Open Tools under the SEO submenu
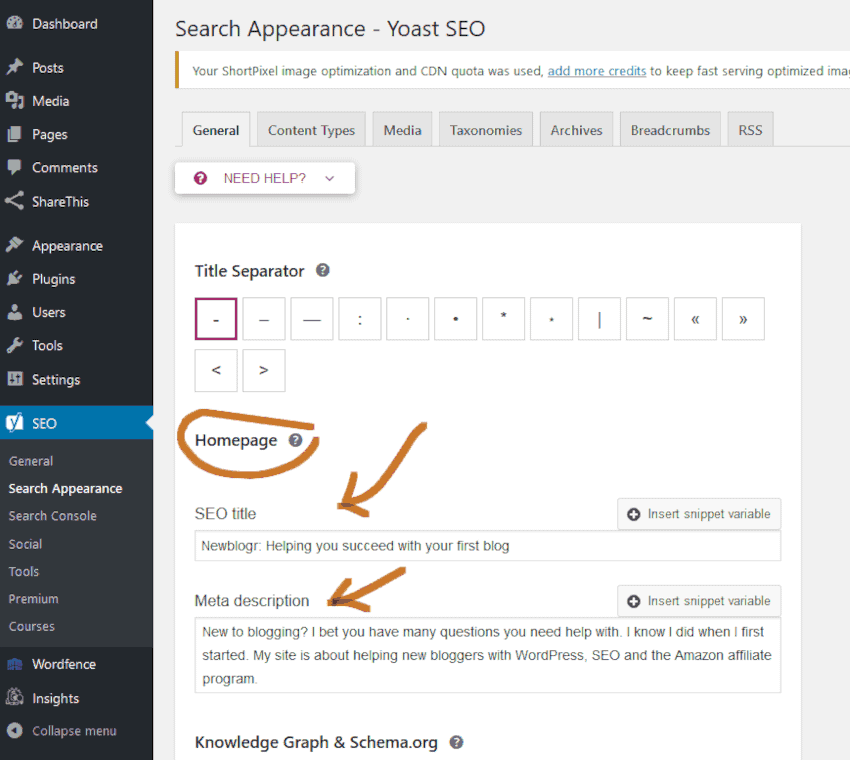Screen dimensions: 850x760 (x=24, y=571)
